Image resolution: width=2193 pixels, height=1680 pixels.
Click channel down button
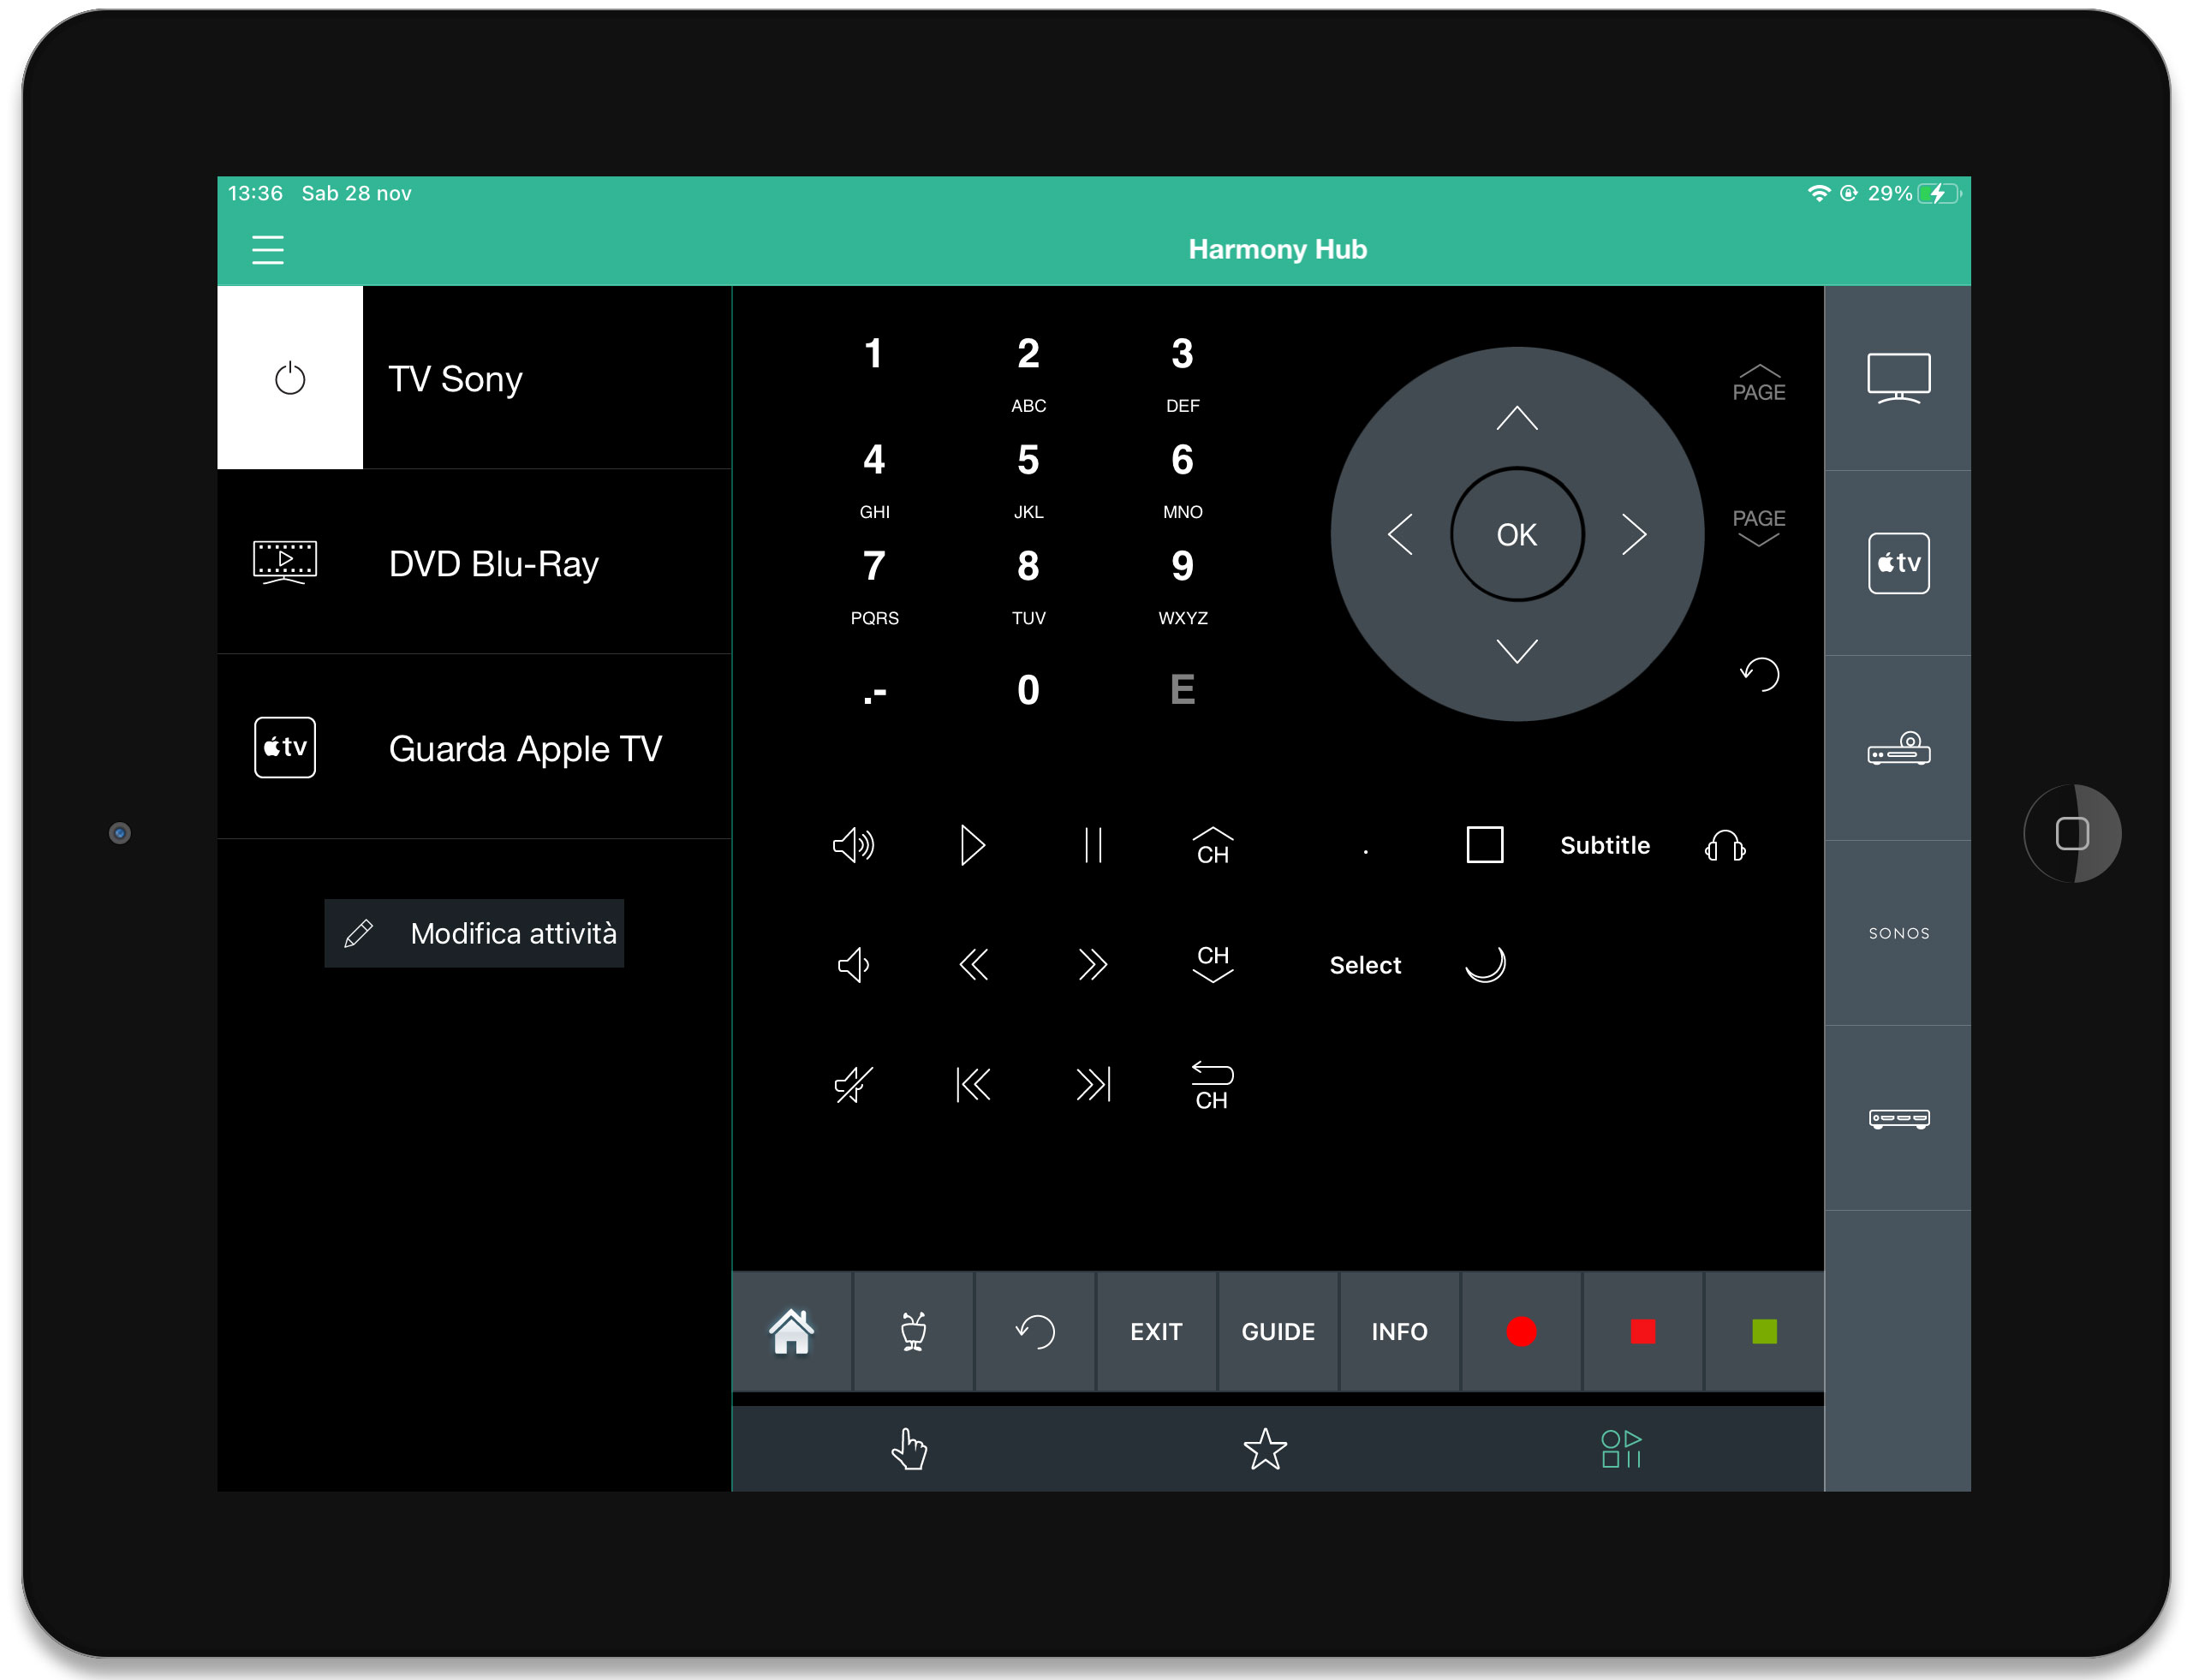(1212, 965)
